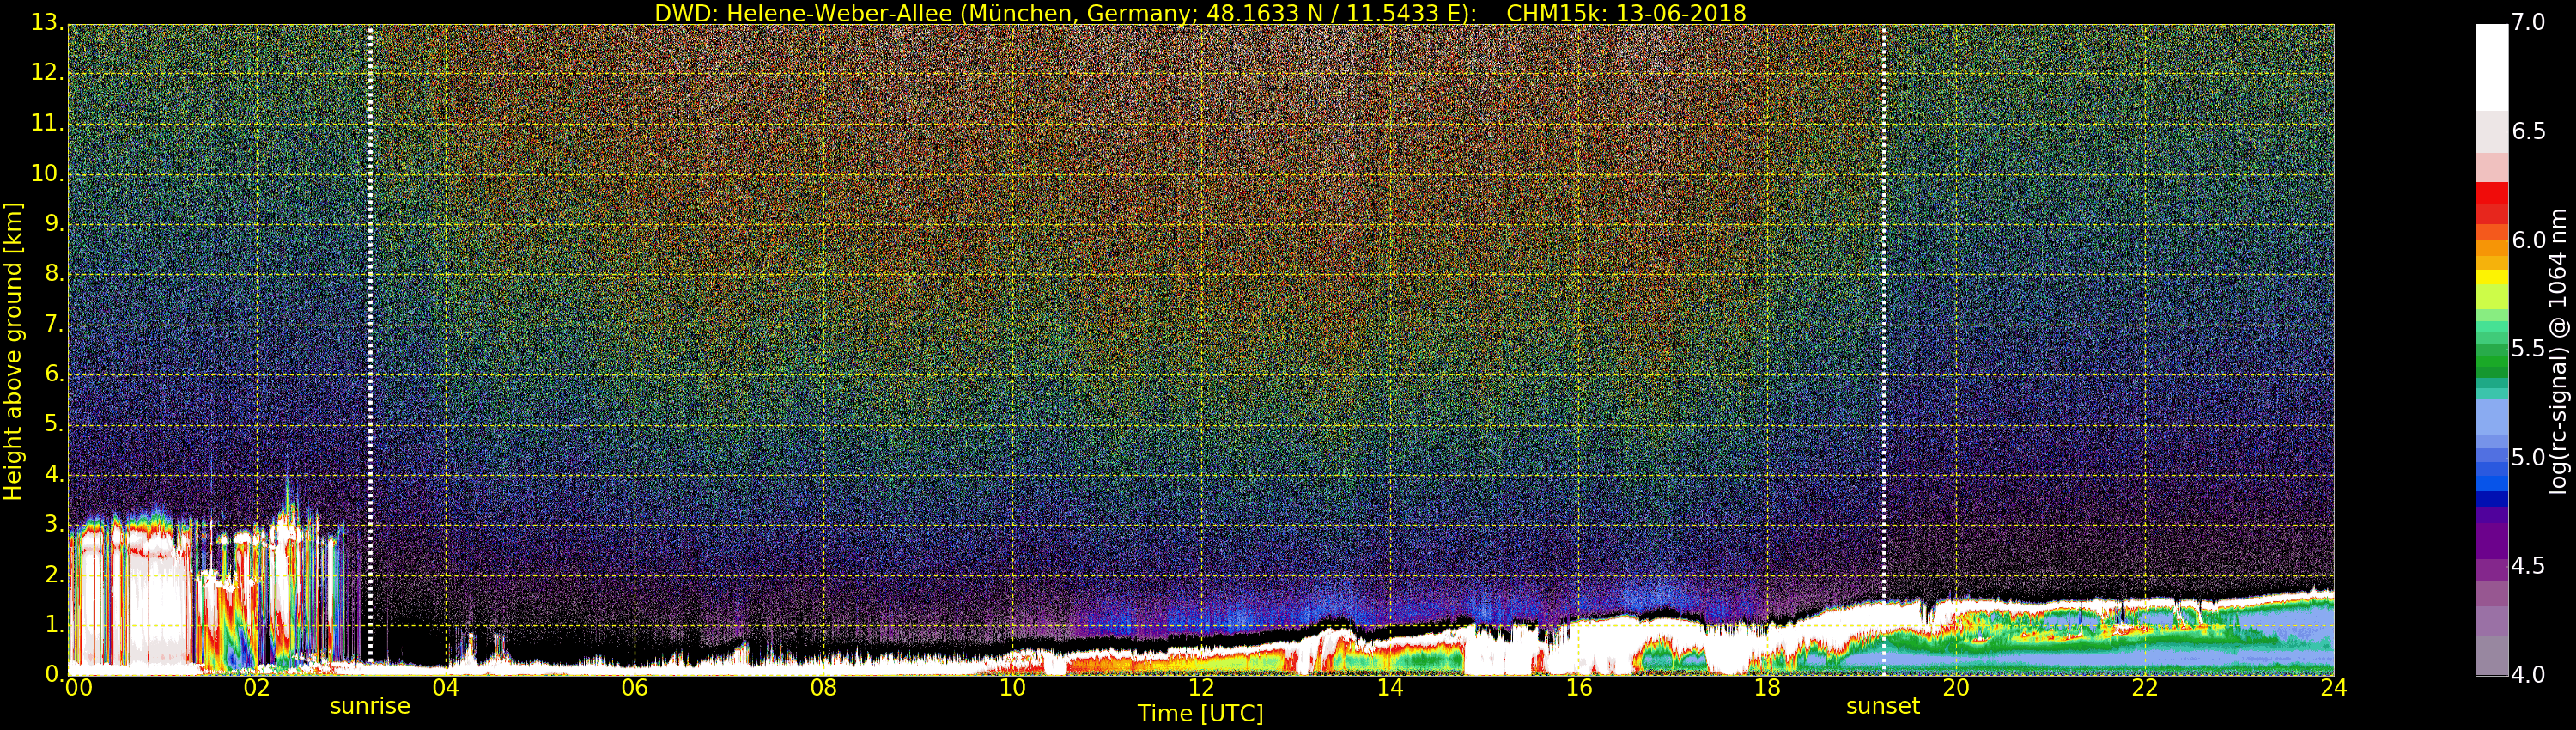Click the height axis tick '8.'
This screenshot has width=2576, height=730.
tap(54, 274)
